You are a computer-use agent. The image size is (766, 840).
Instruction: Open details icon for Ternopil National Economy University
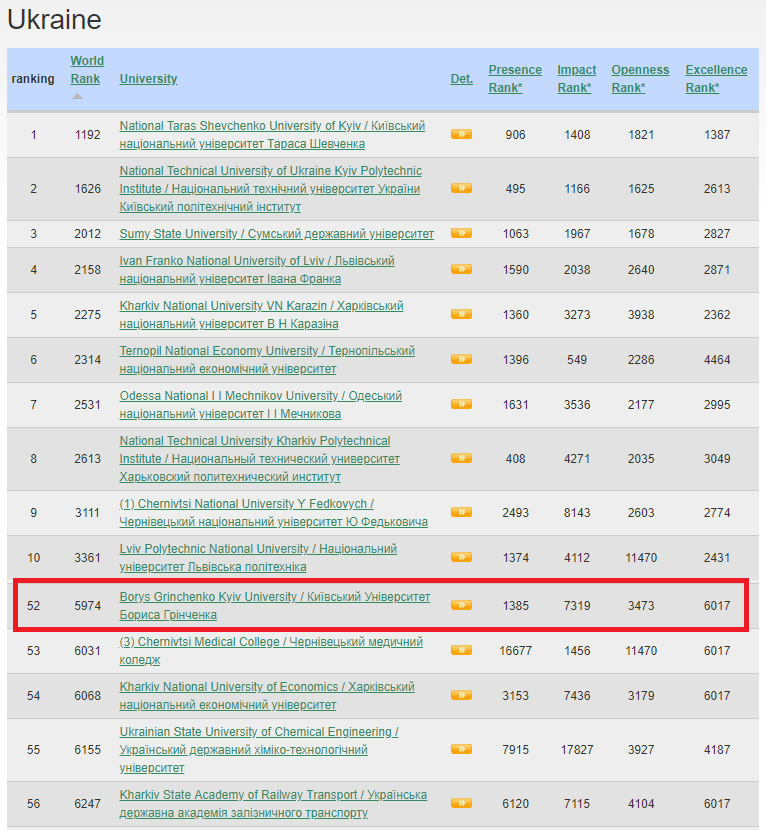click(461, 359)
